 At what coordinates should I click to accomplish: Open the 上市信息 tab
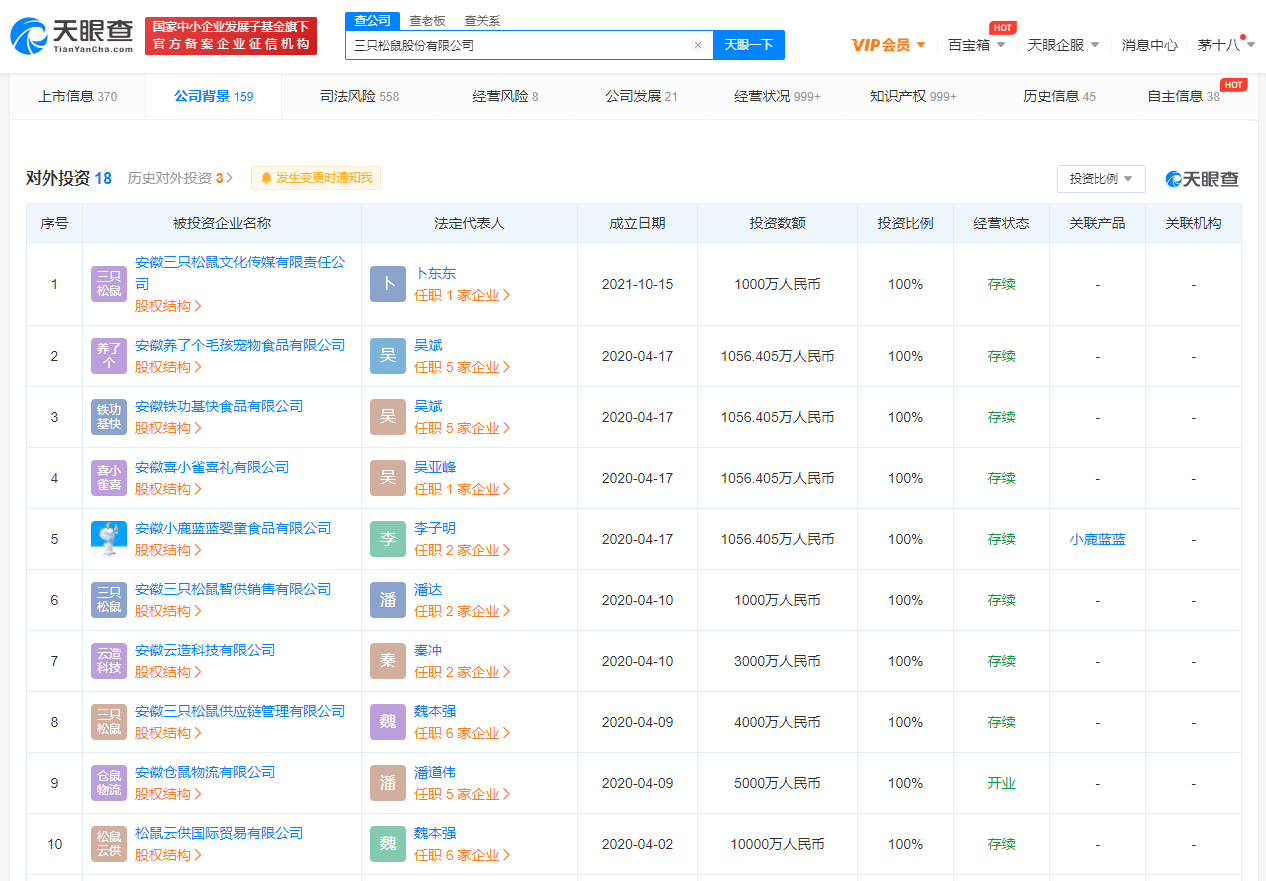pos(78,97)
